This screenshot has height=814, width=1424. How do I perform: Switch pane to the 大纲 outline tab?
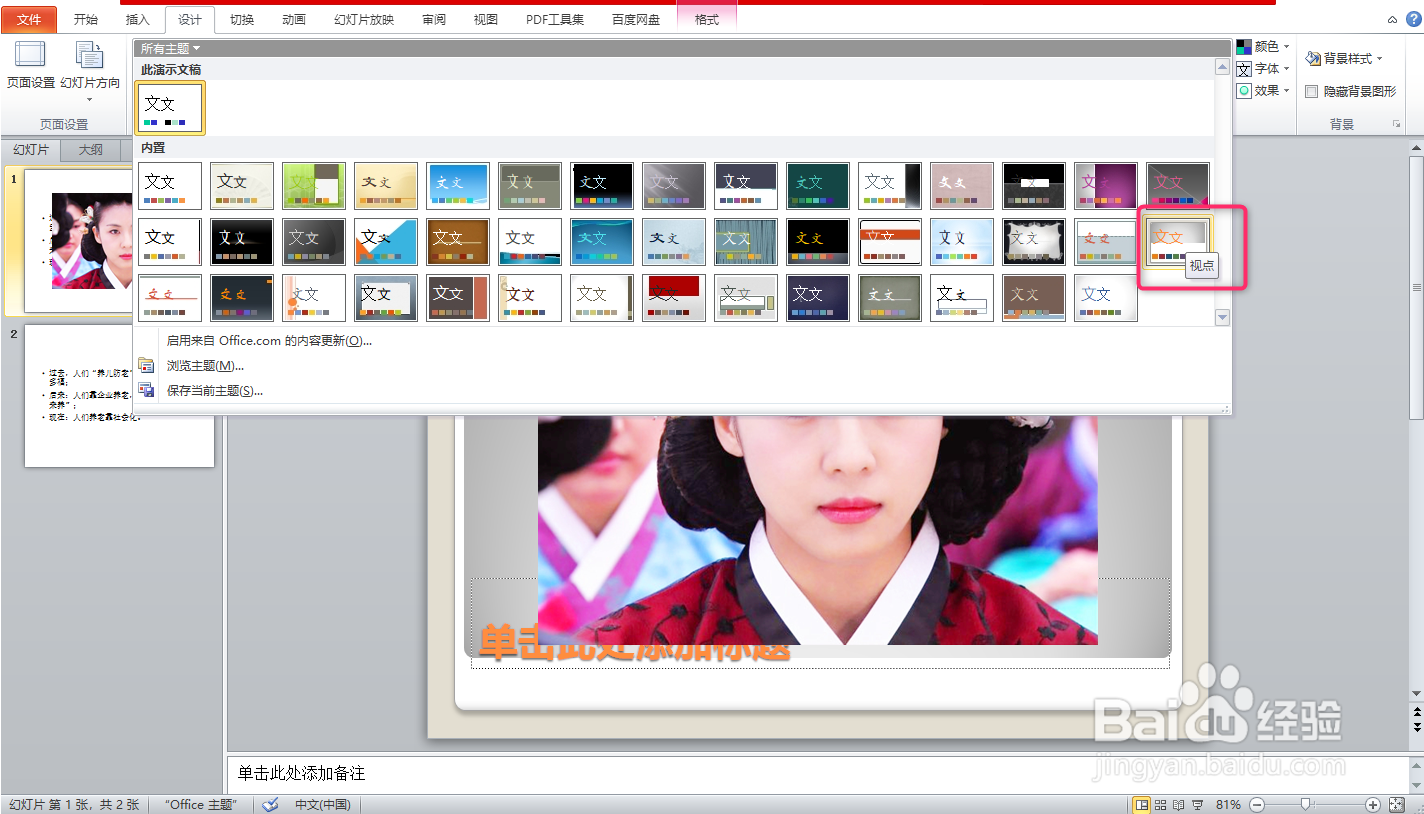(x=91, y=150)
